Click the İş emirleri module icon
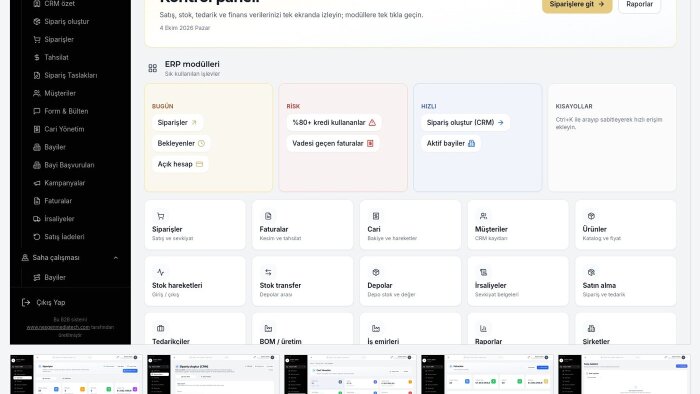Screen dimensions: 700x394 point(376,328)
